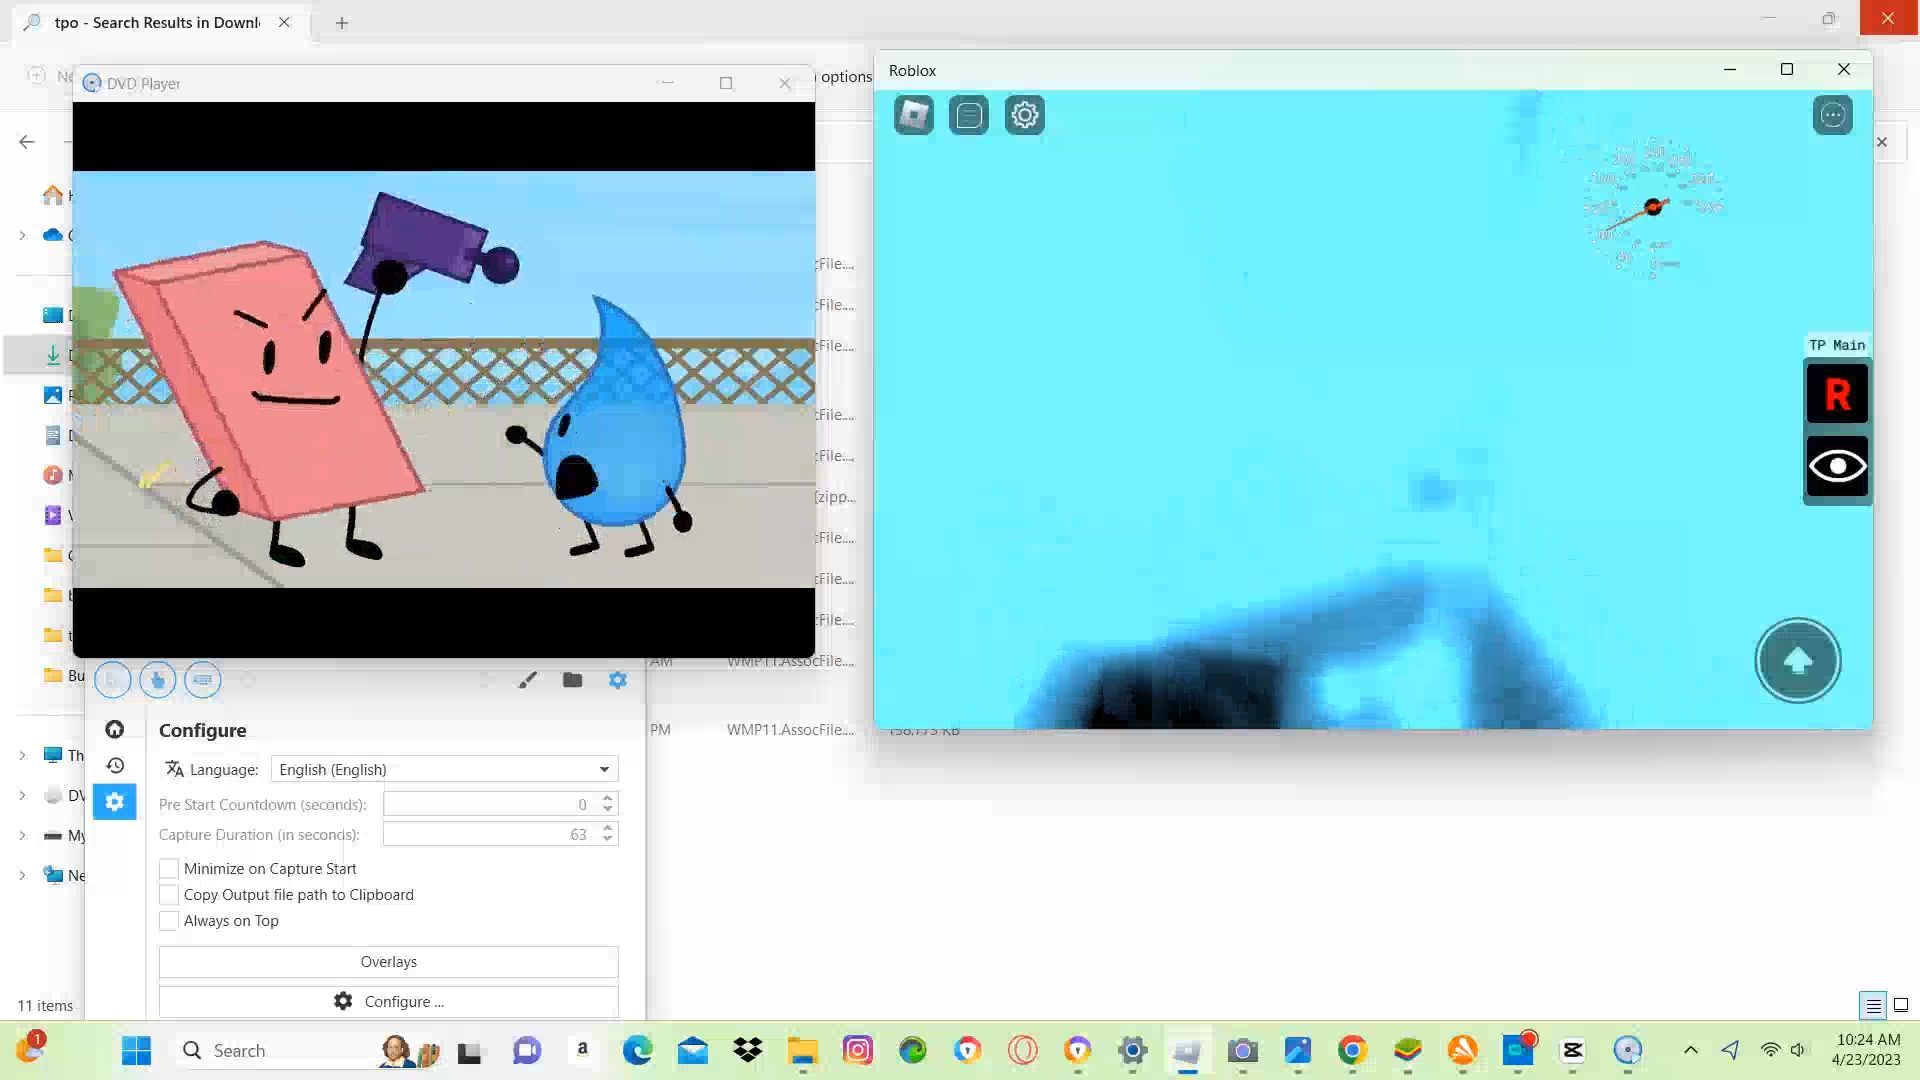Enable Copy Output file path to Clipboard

(x=169, y=894)
